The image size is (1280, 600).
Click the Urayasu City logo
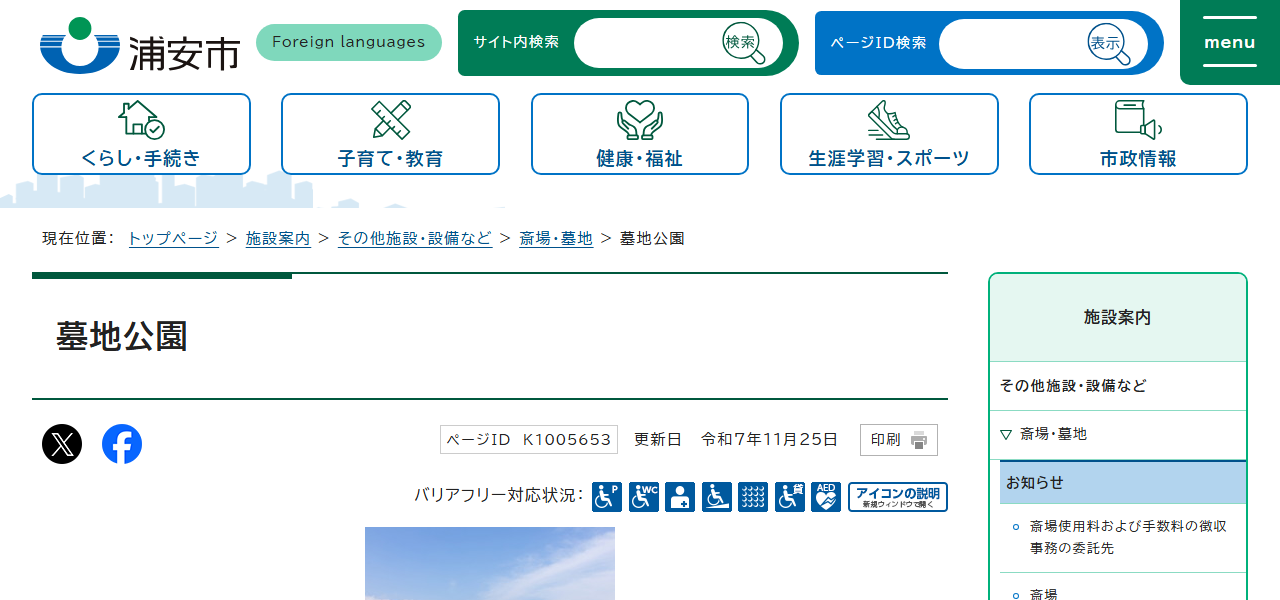[139, 45]
